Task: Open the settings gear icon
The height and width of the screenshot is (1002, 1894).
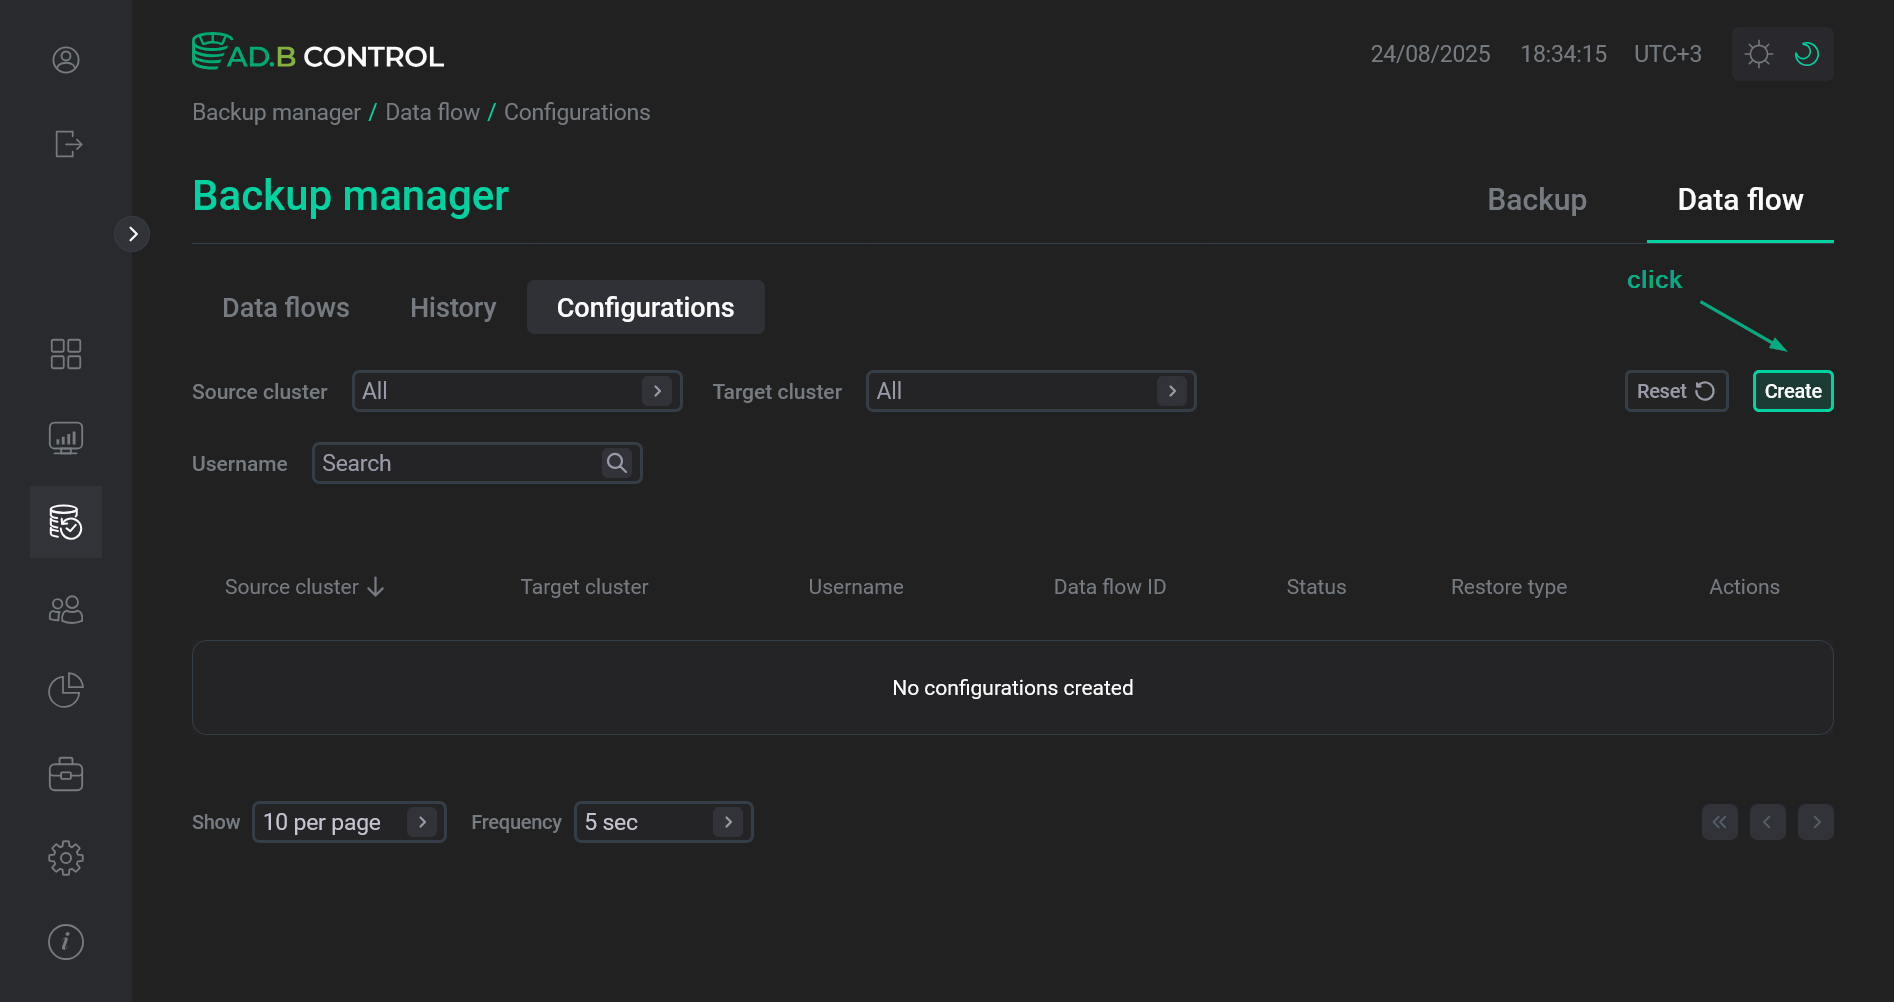Action: coord(66,857)
